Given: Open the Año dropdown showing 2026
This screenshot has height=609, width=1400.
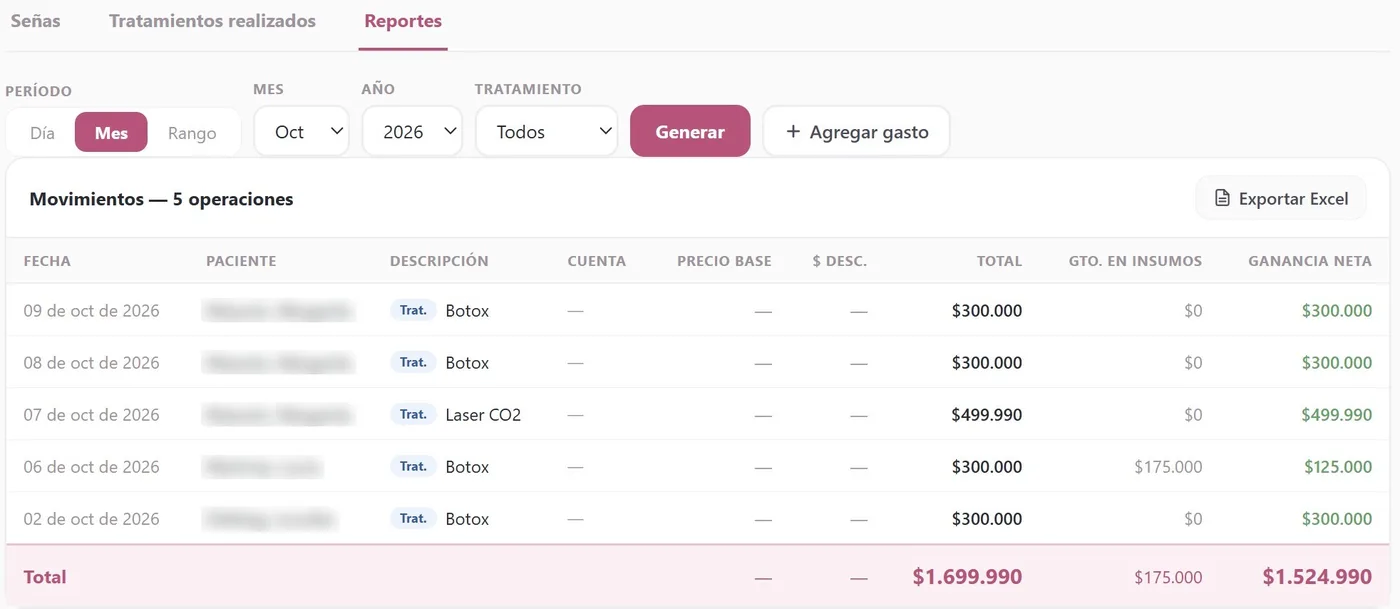Looking at the screenshot, I should click(412, 131).
